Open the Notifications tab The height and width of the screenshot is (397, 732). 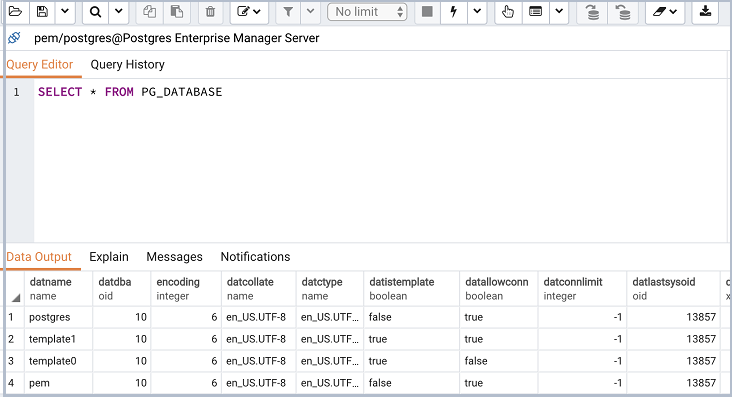(255, 257)
